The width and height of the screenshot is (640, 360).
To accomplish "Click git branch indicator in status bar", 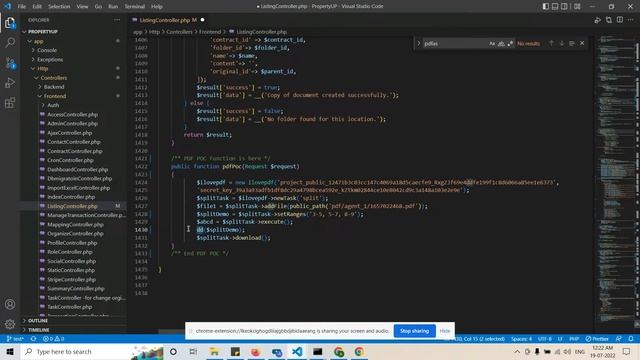I will [15, 339].
